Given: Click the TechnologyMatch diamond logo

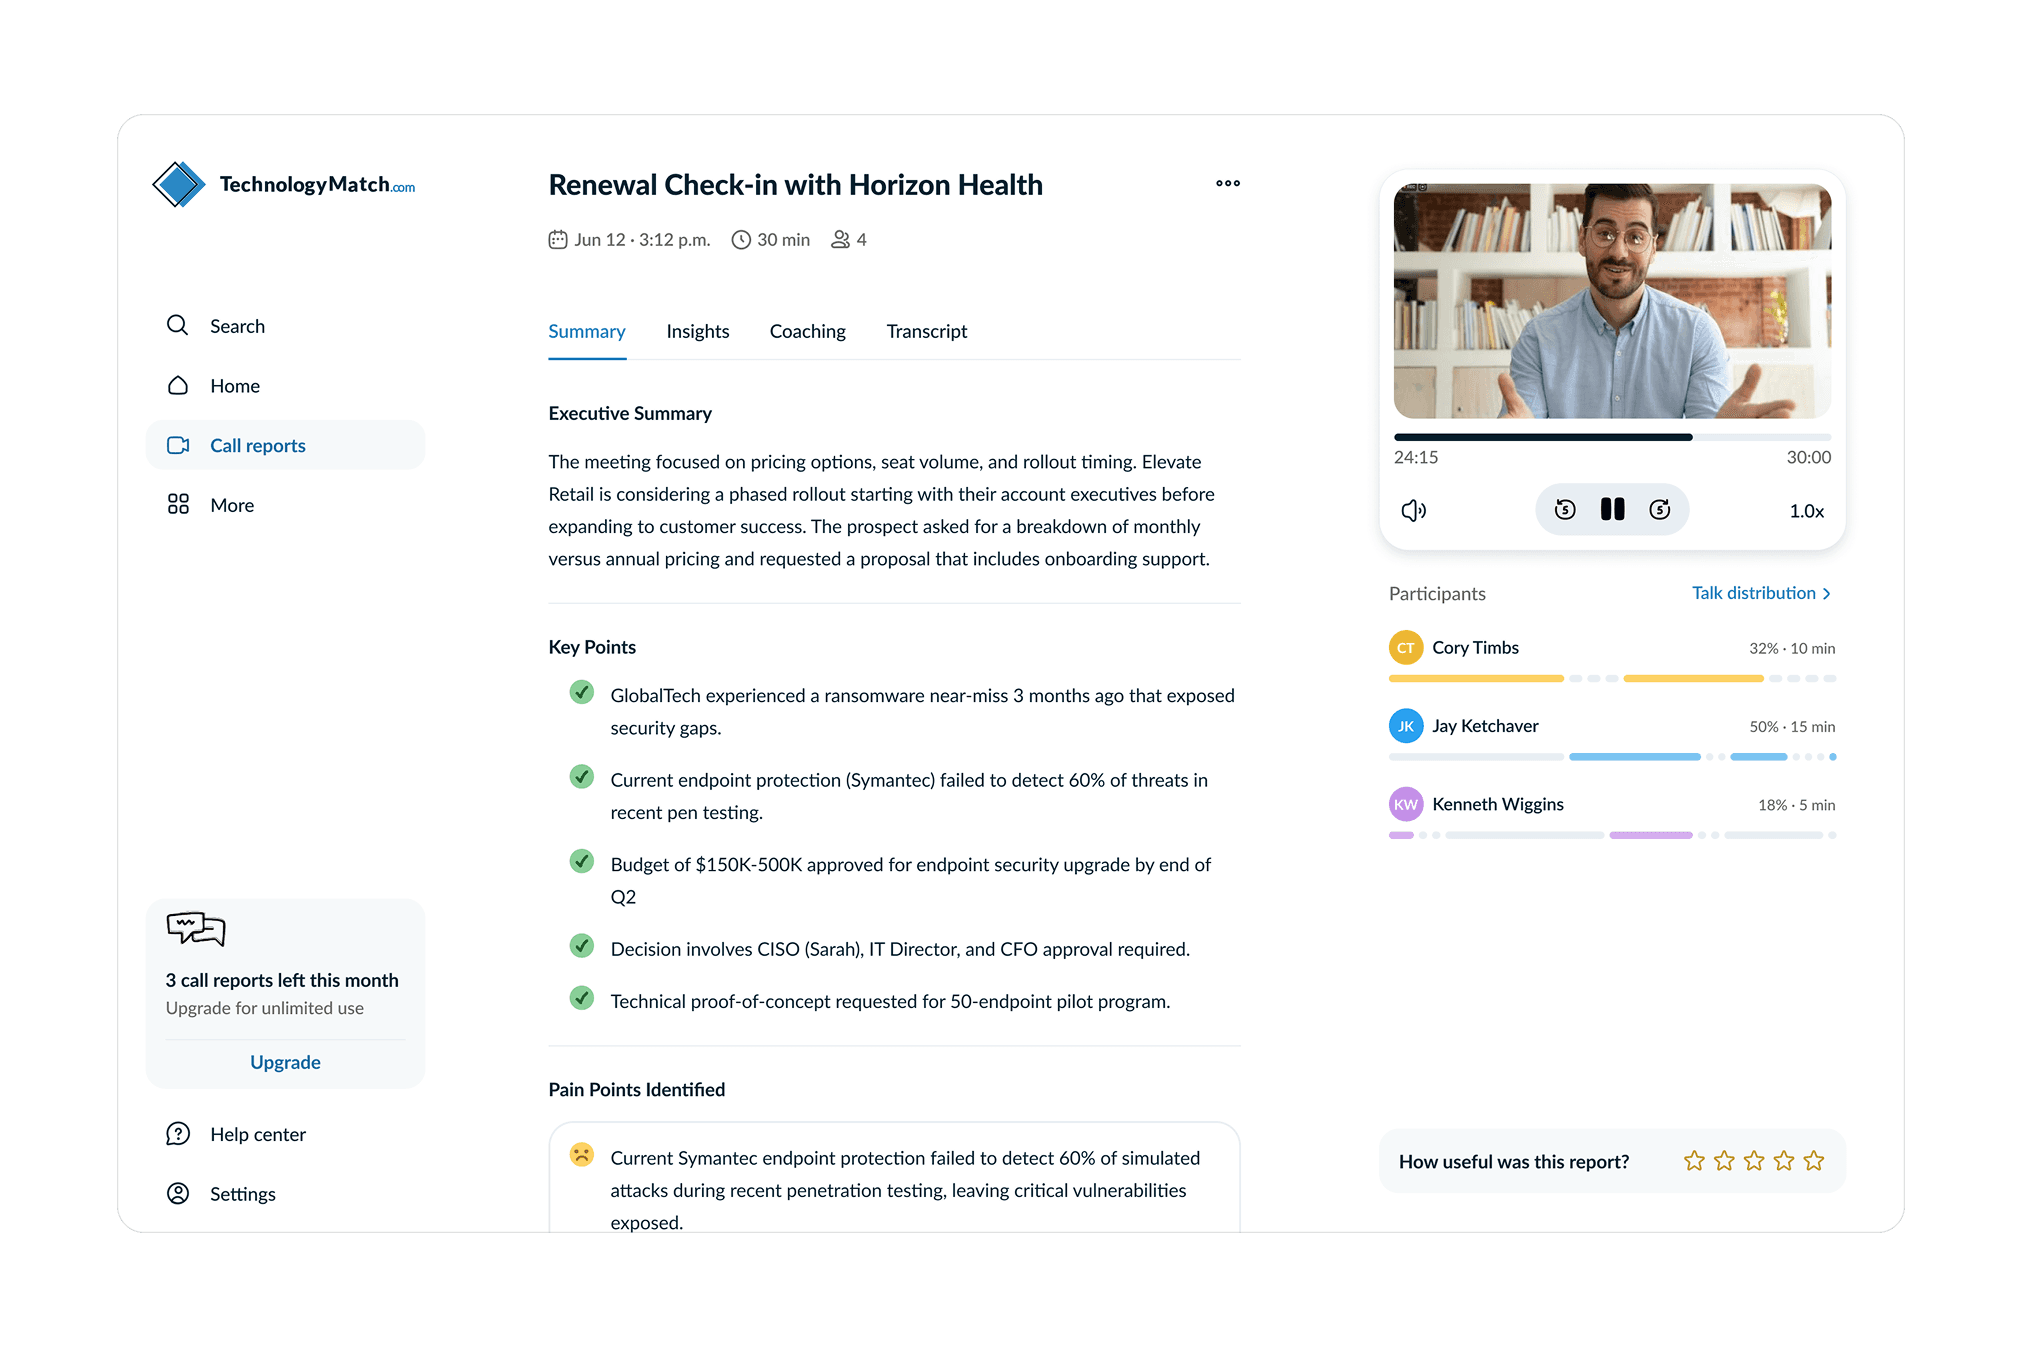Looking at the screenshot, I should tap(178, 184).
